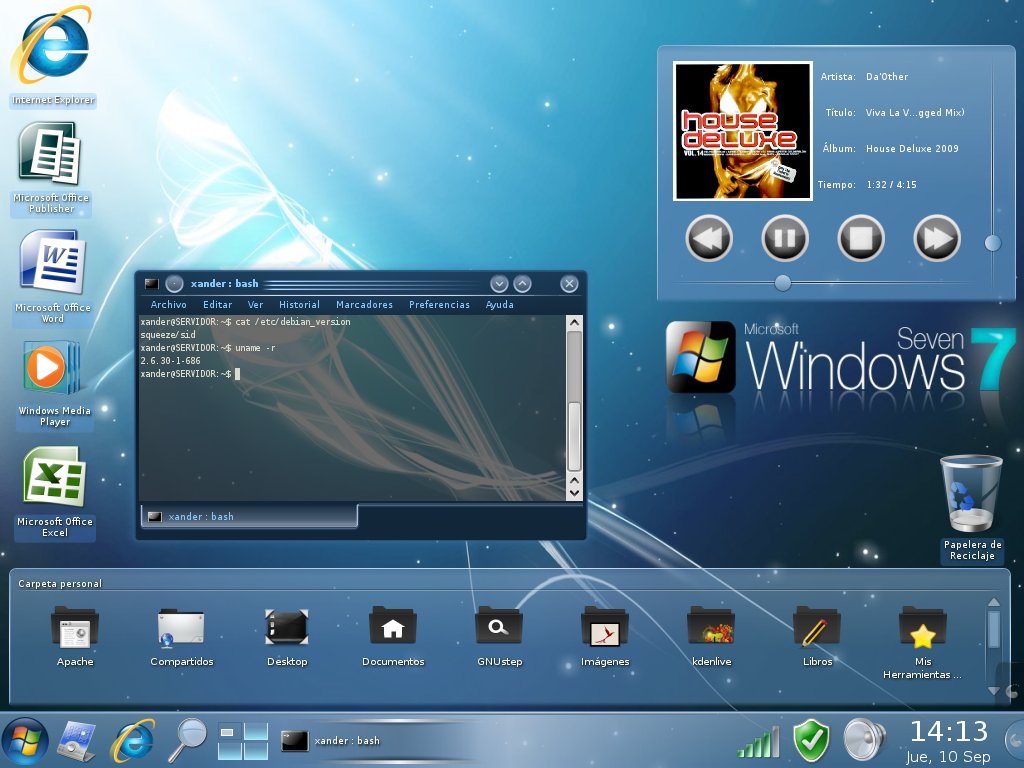Pause the playing song

(x=785, y=238)
